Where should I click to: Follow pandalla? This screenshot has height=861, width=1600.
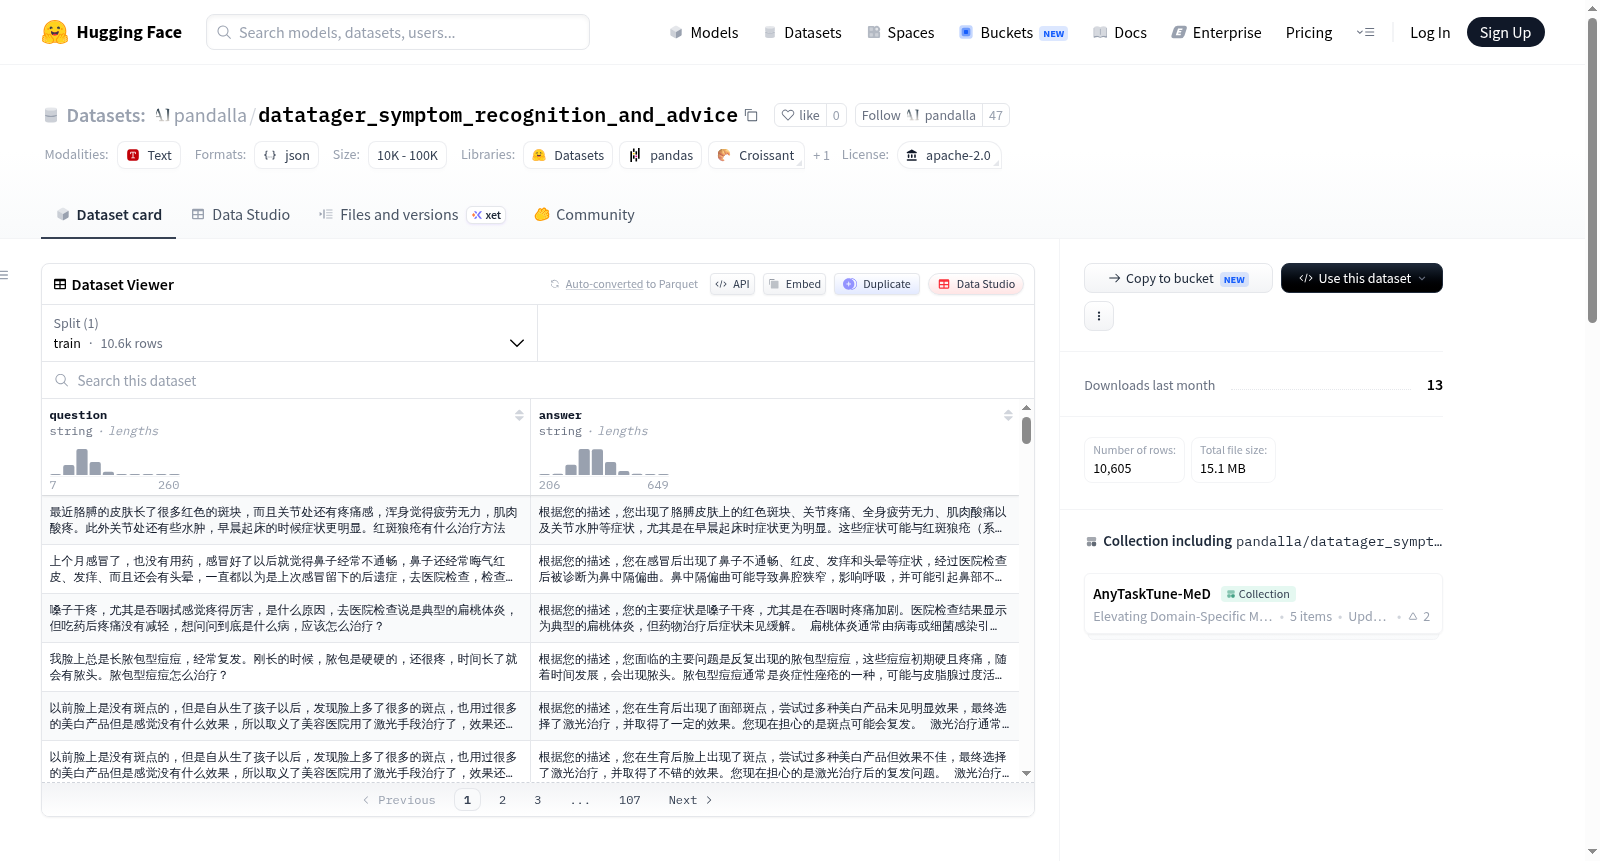(x=918, y=115)
